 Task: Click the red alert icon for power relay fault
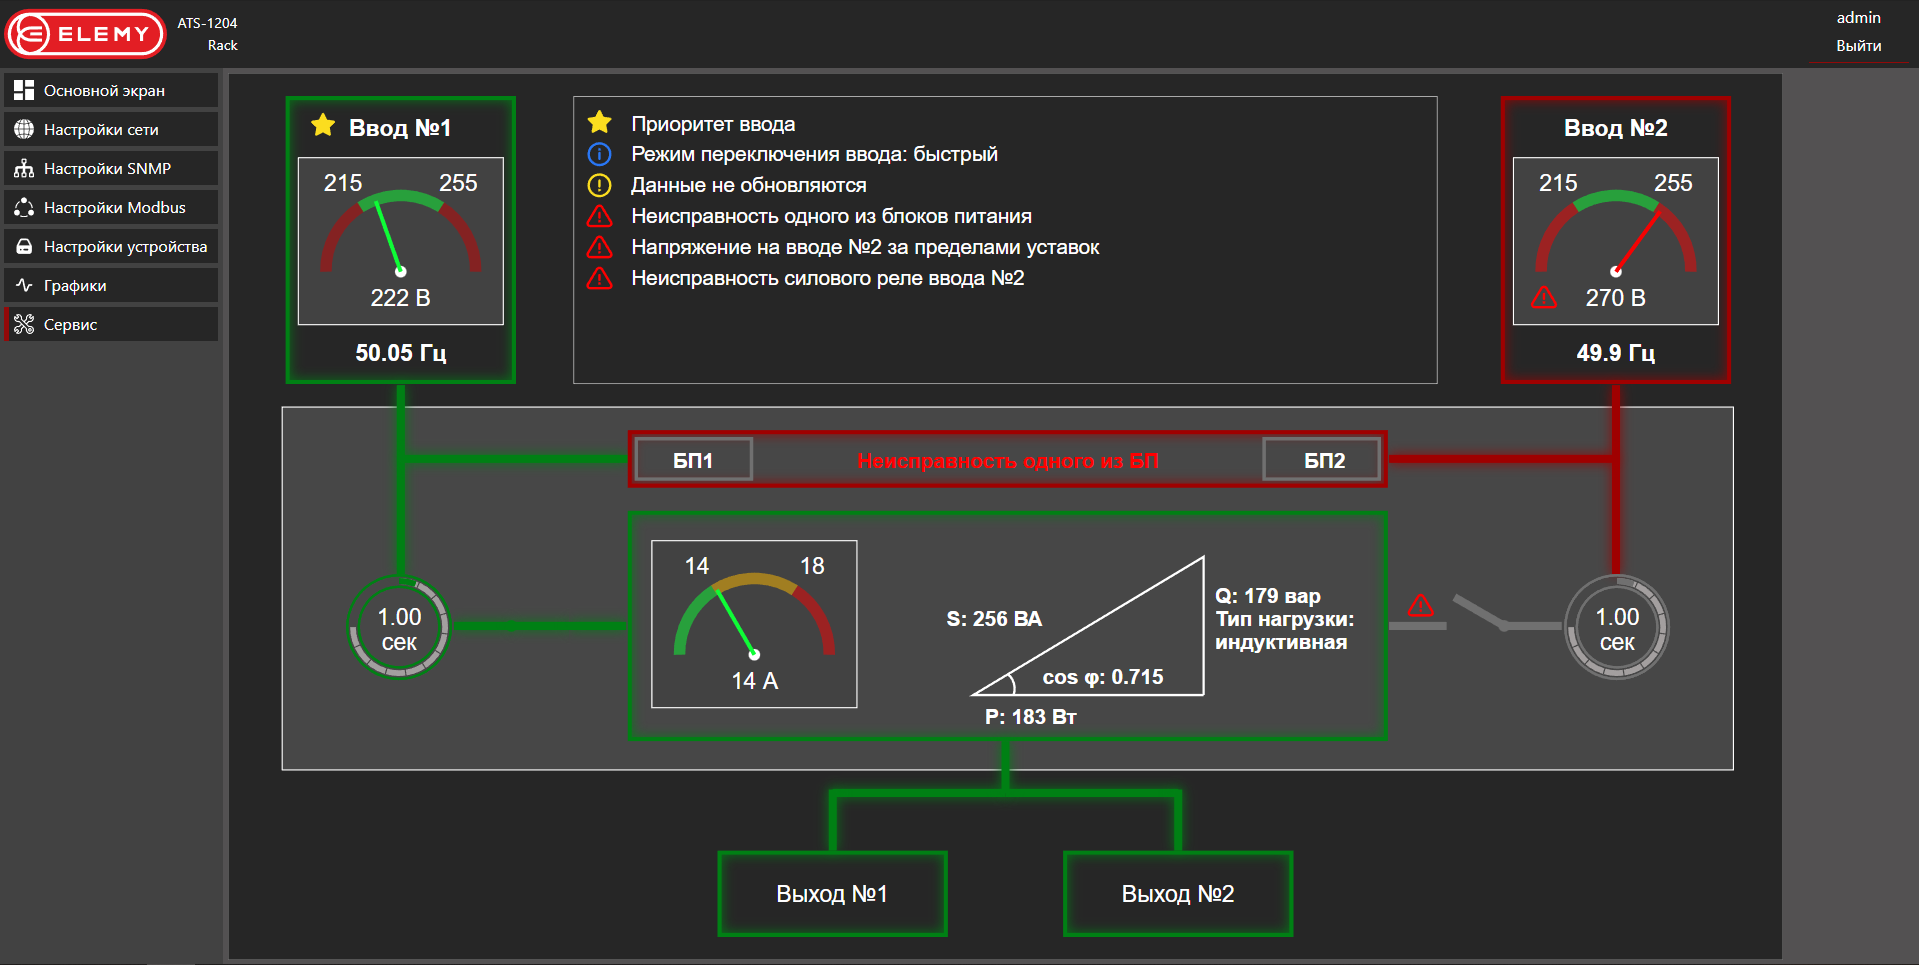[599, 278]
